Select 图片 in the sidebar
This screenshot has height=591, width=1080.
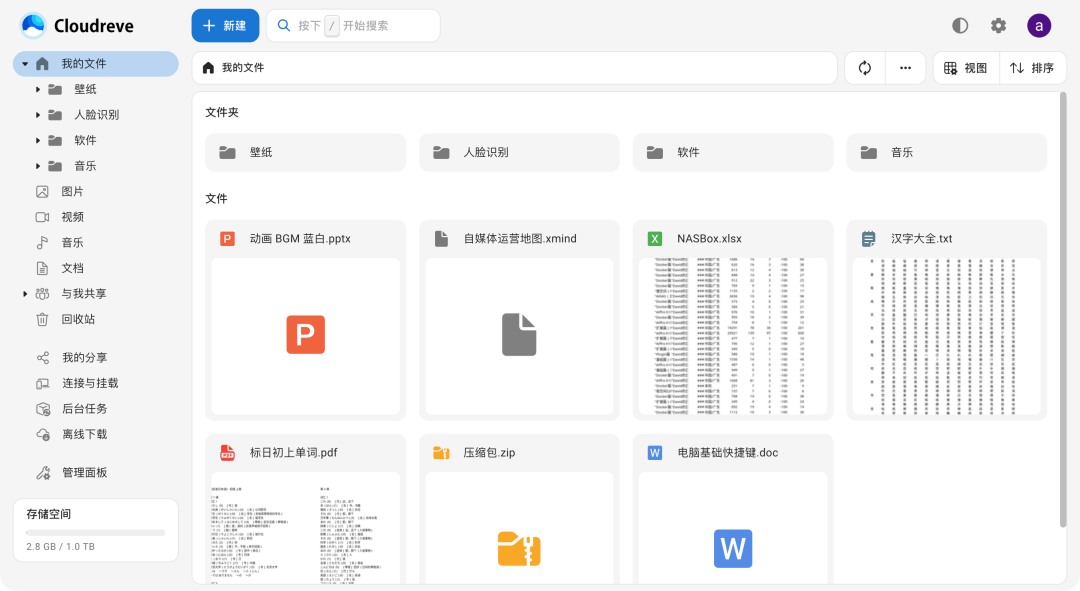click(x=72, y=191)
